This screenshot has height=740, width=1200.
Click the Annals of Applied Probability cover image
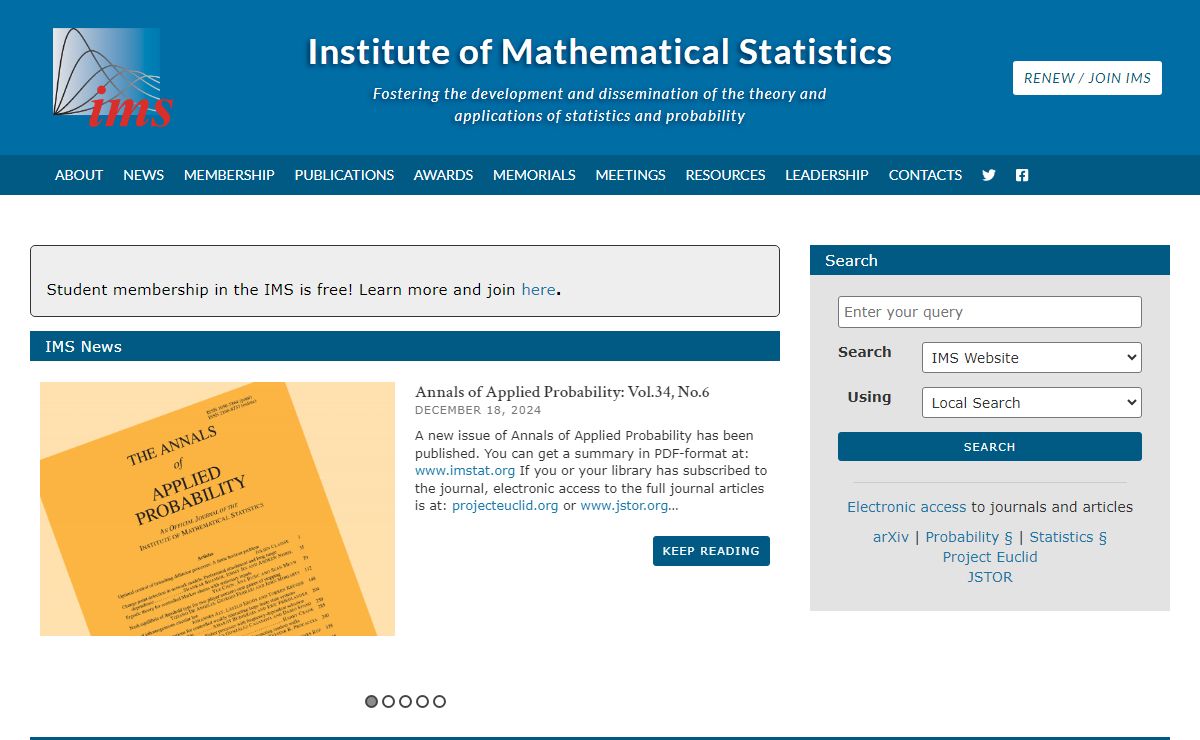218,509
